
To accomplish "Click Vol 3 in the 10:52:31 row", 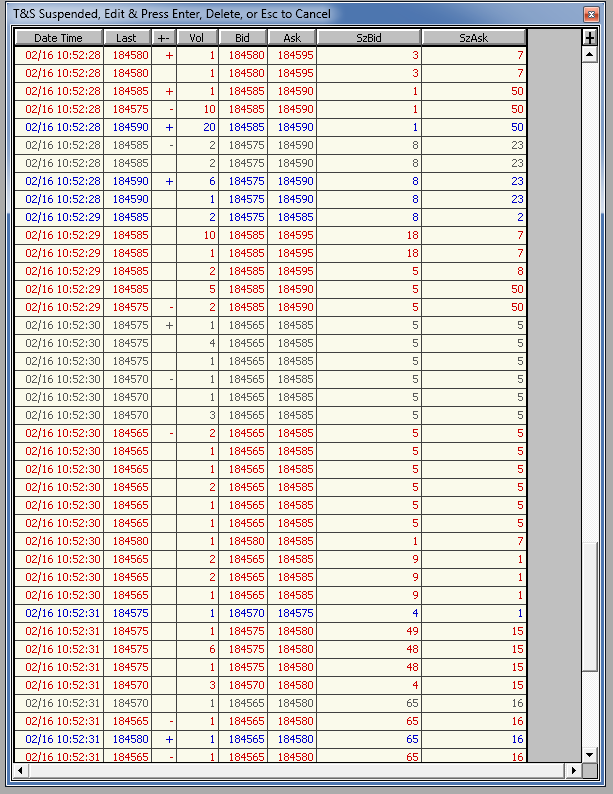I will [197, 685].
